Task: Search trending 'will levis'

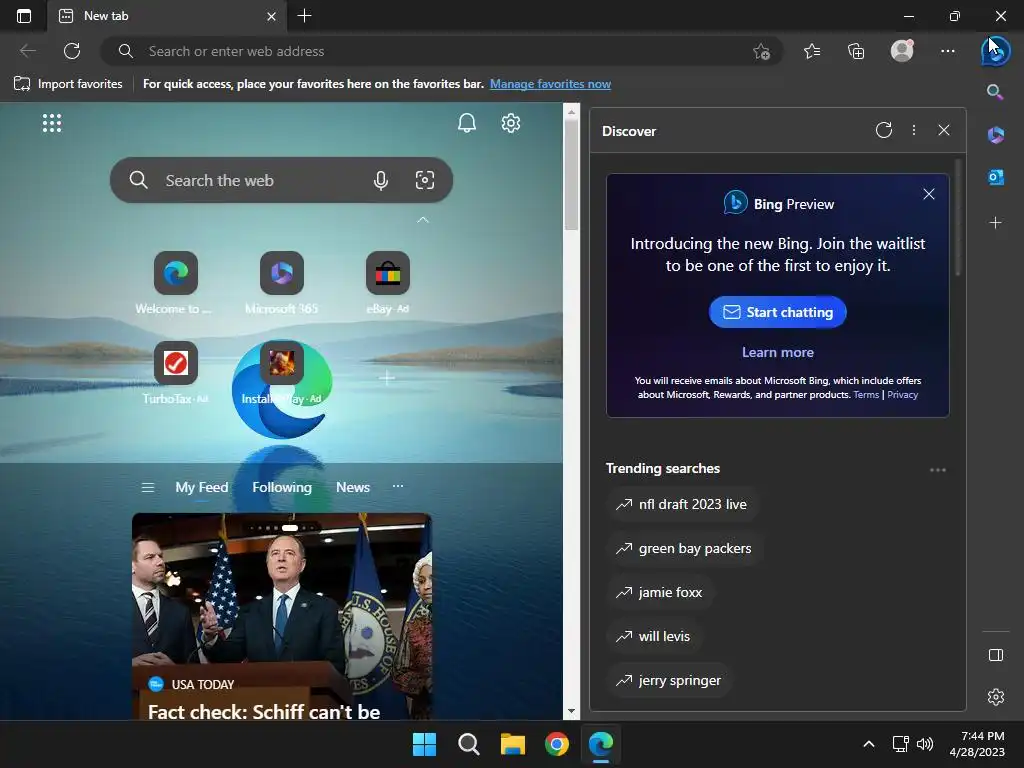Action: coord(654,636)
